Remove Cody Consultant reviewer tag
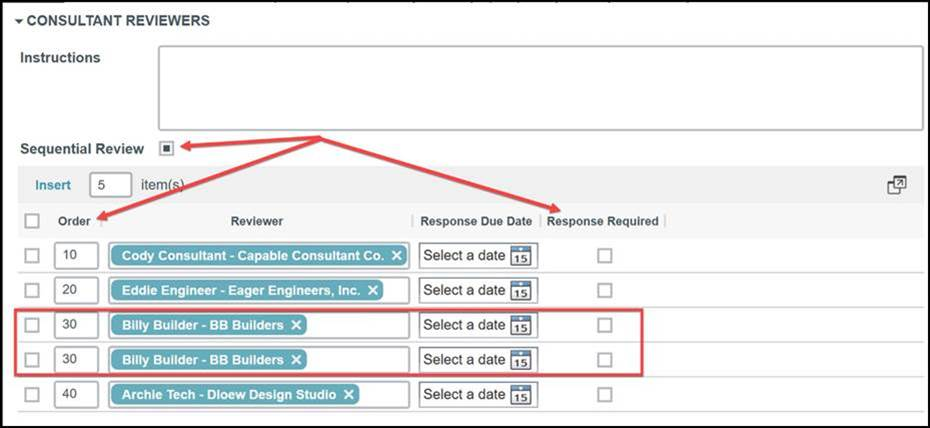 pyautogui.click(x=397, y=256)
